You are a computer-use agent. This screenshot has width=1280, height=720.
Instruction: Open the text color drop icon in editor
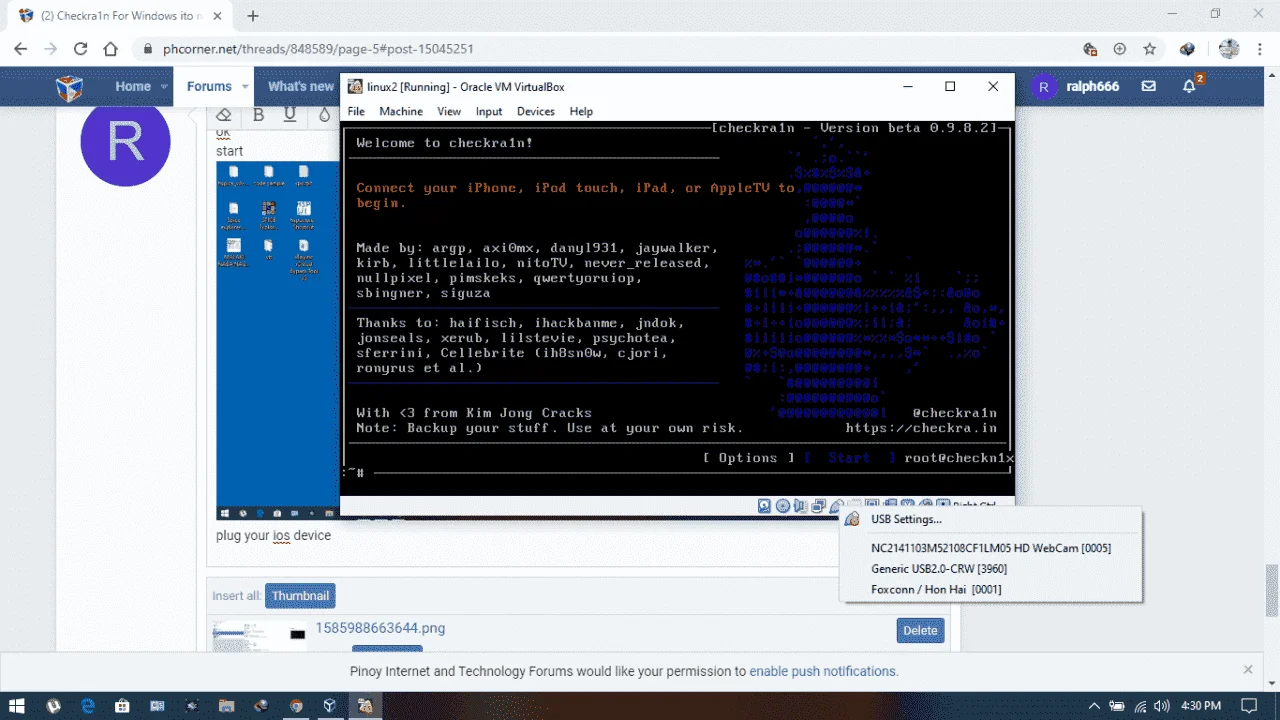(324, 114)
